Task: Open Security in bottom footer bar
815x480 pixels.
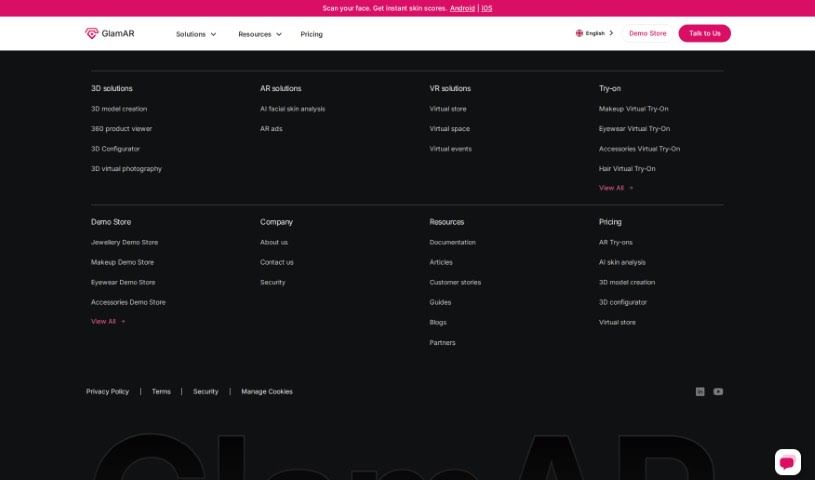Action: [206, 392]
